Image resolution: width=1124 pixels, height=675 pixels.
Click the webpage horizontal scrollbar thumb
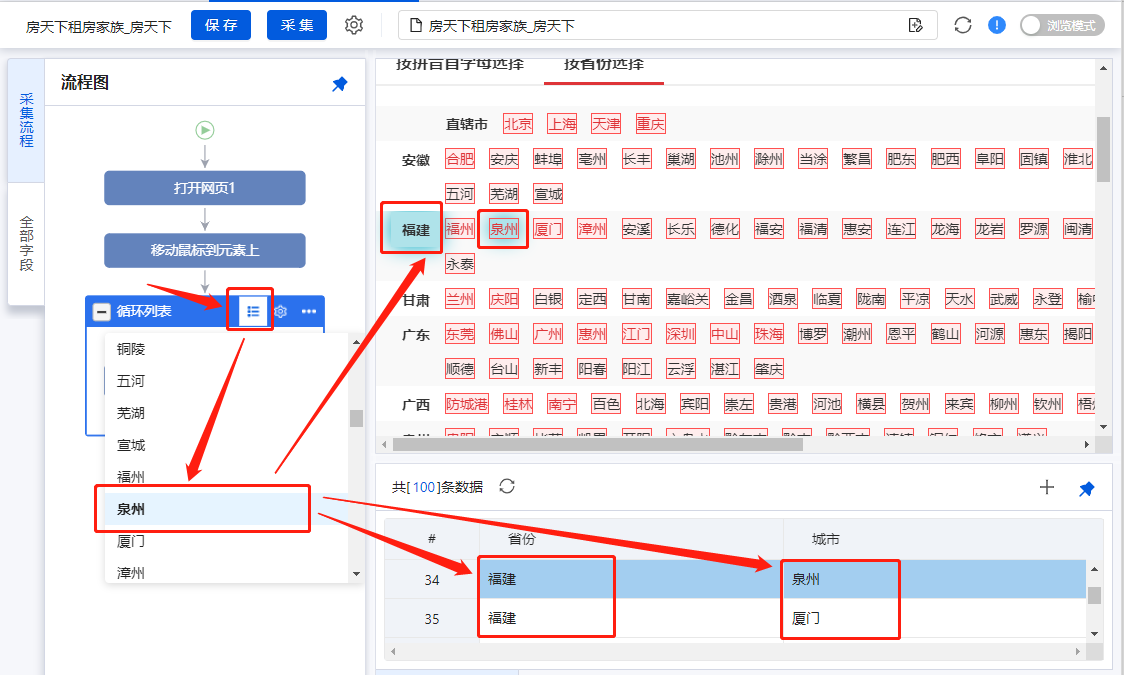click(x=598, y=444)
